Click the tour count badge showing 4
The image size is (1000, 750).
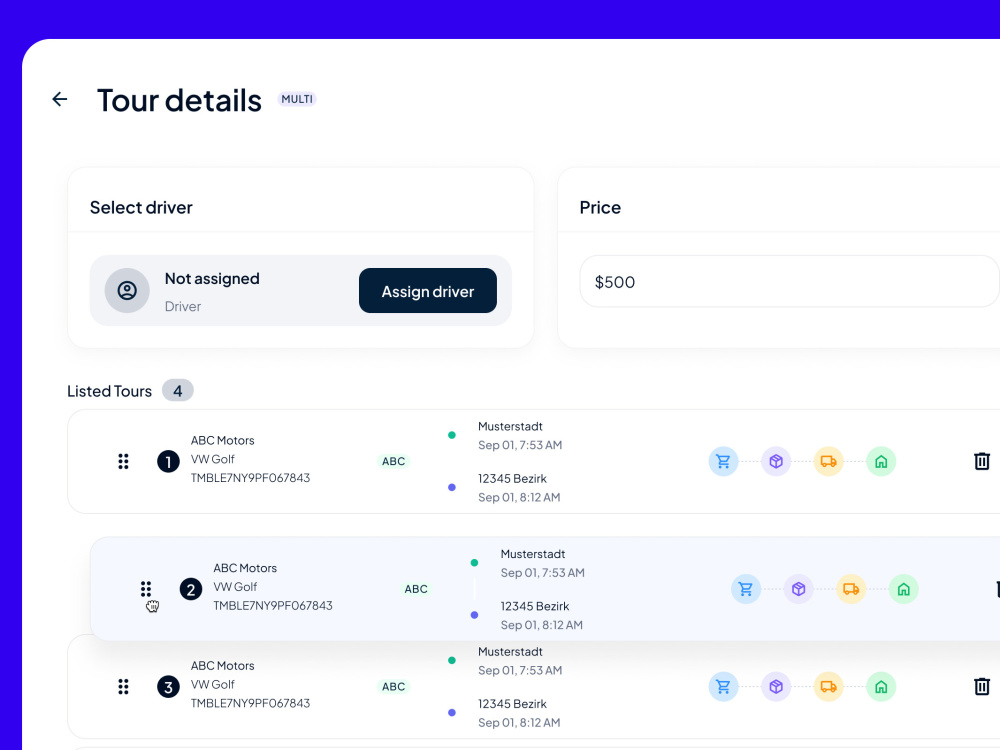178,390
